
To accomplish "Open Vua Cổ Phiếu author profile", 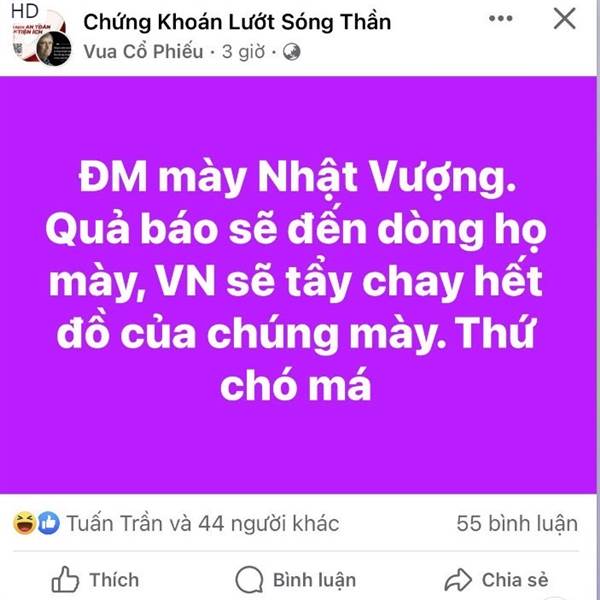I will 143,51.
